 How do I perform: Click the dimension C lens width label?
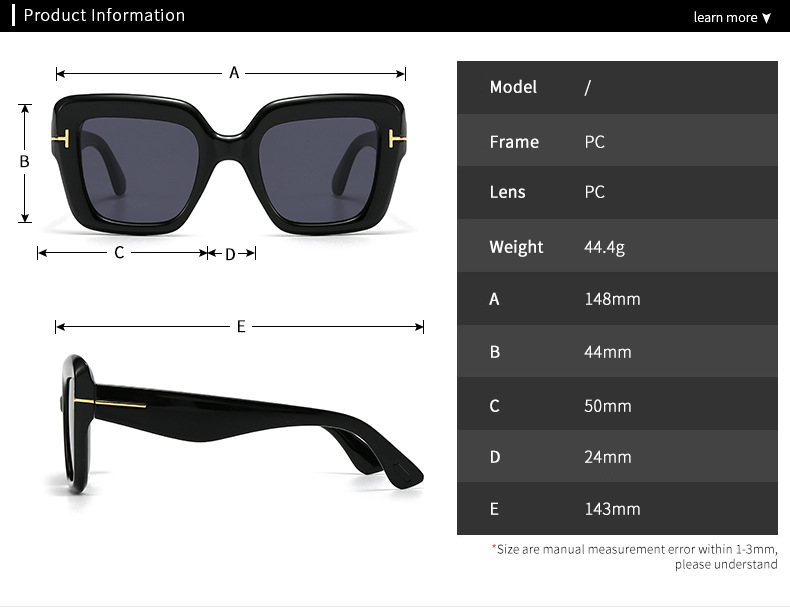(x=119, y=252)
